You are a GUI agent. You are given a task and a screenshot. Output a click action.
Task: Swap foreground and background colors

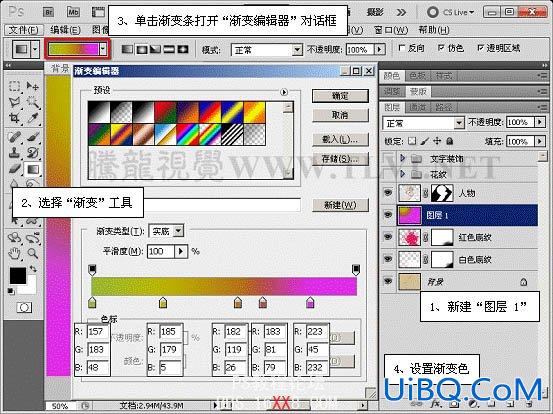pyautogui.click(x=33, y=269)
